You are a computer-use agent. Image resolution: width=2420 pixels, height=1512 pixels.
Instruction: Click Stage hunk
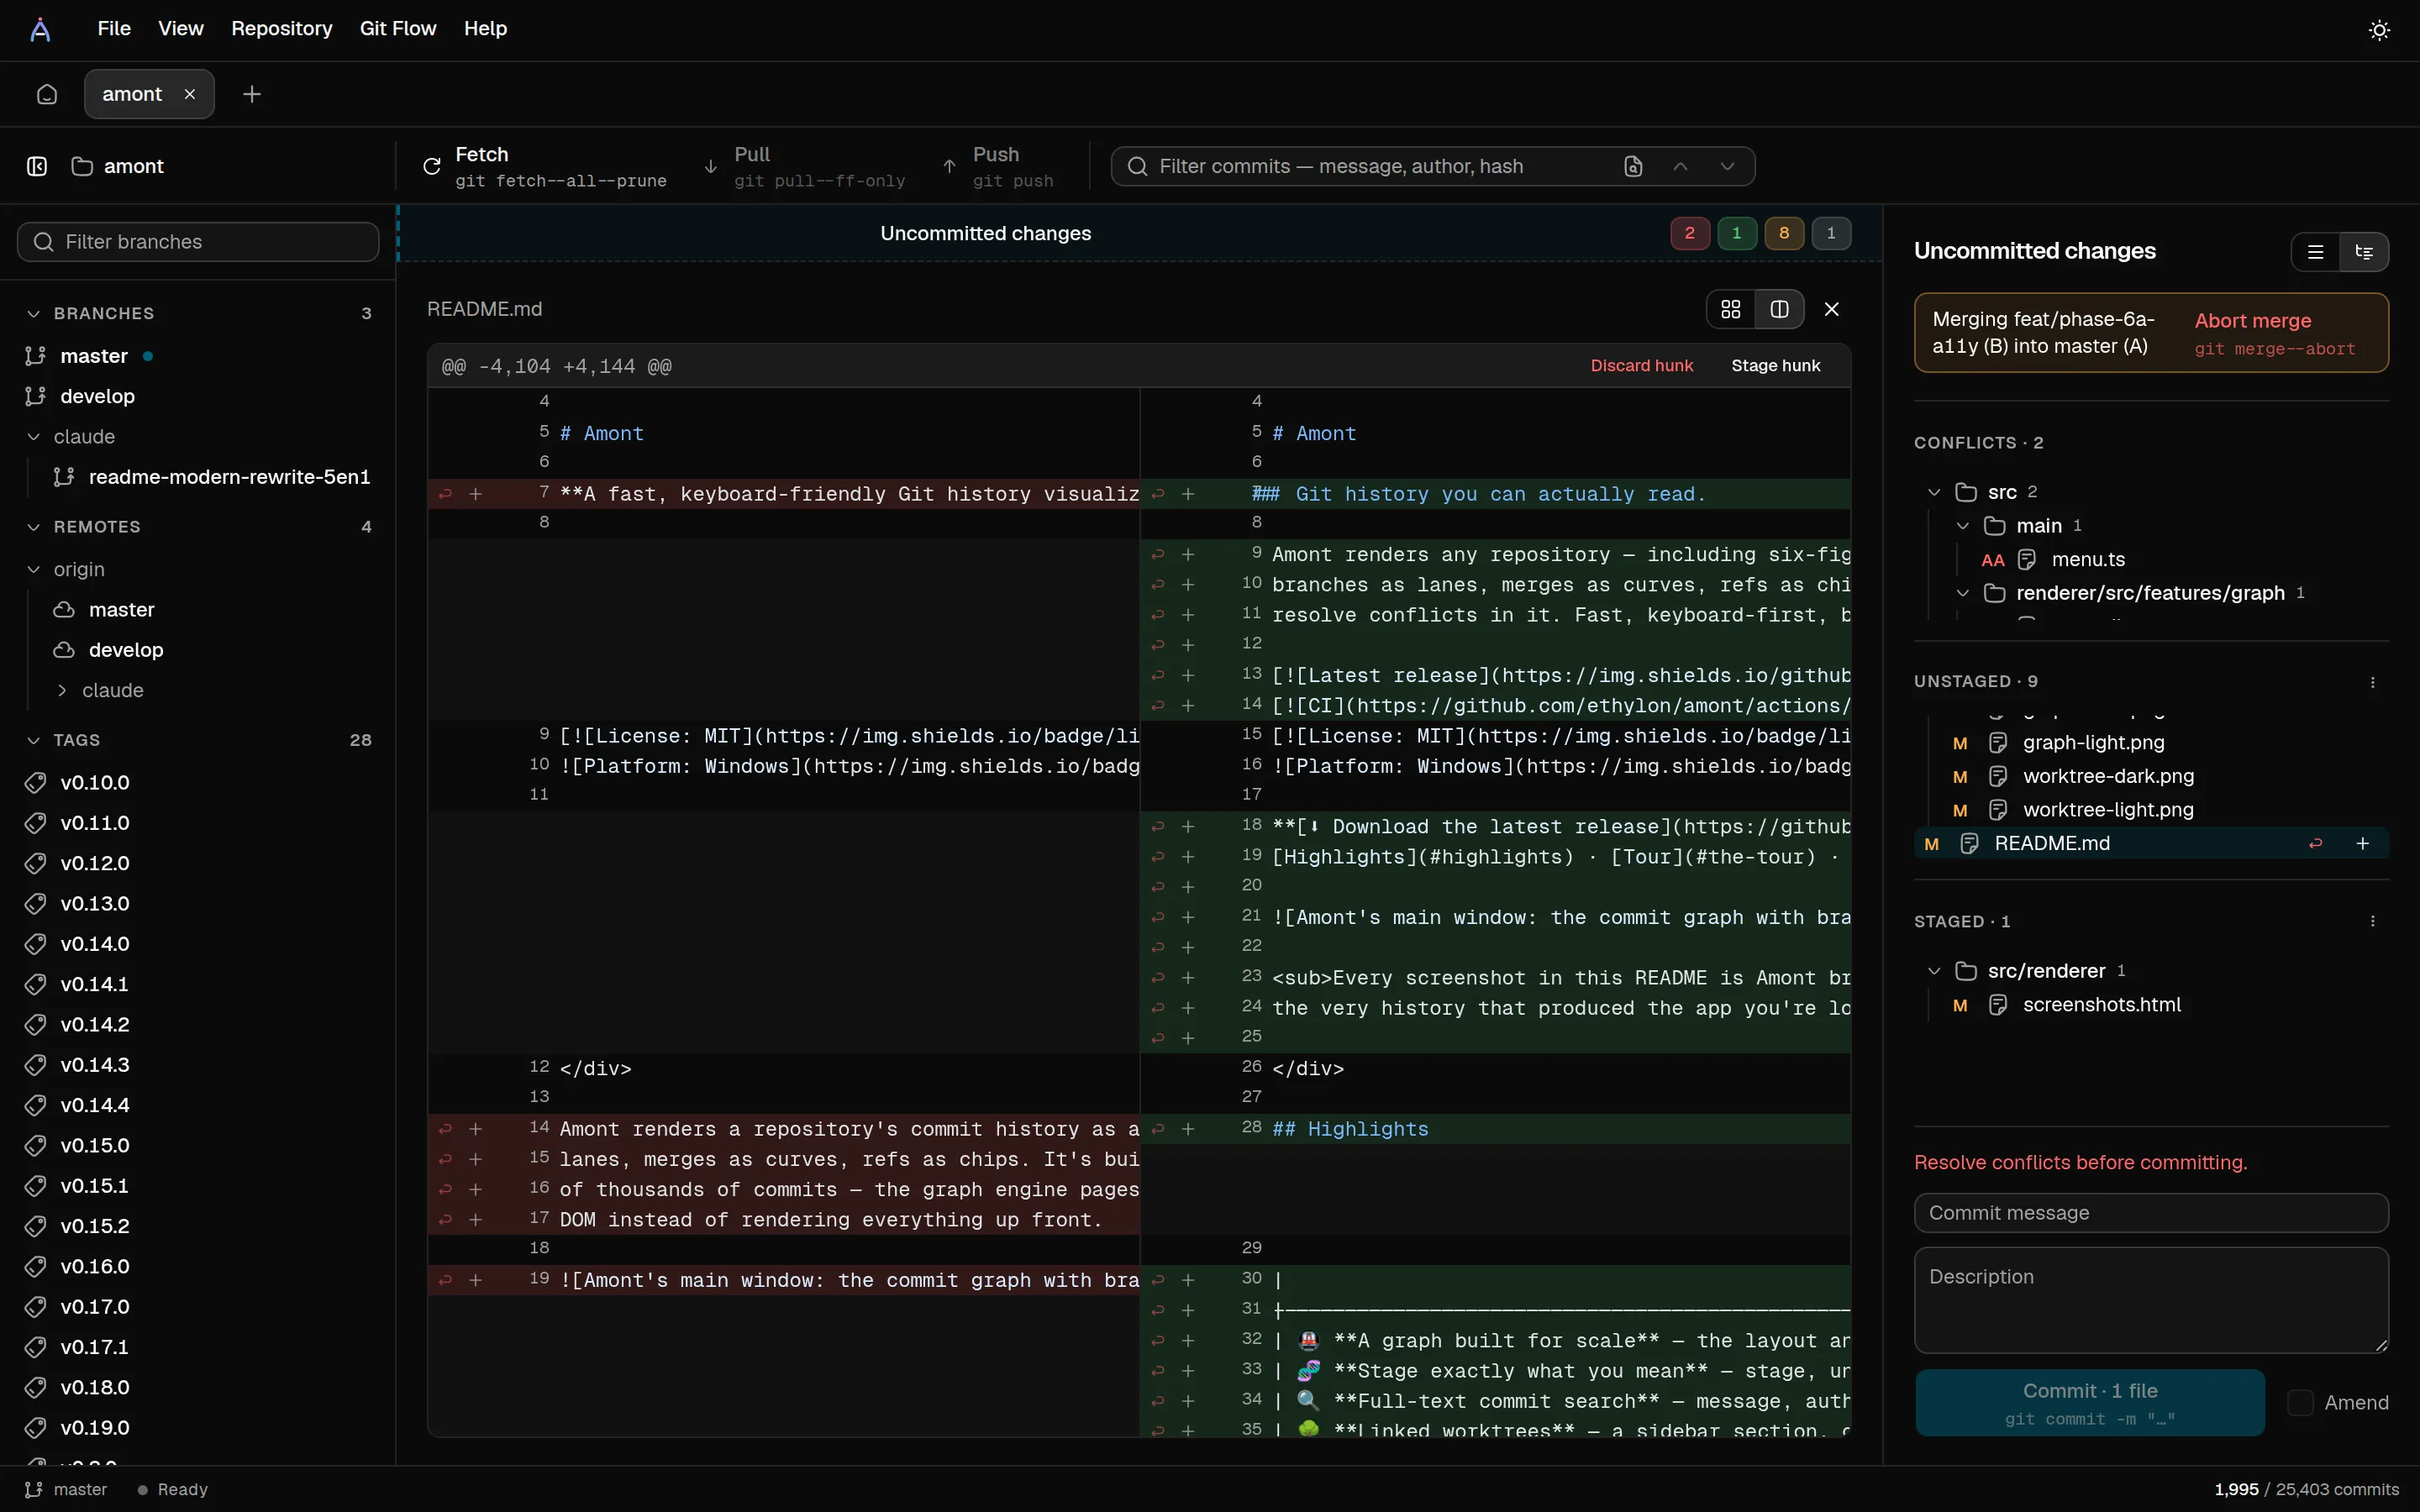point(1776,366)
